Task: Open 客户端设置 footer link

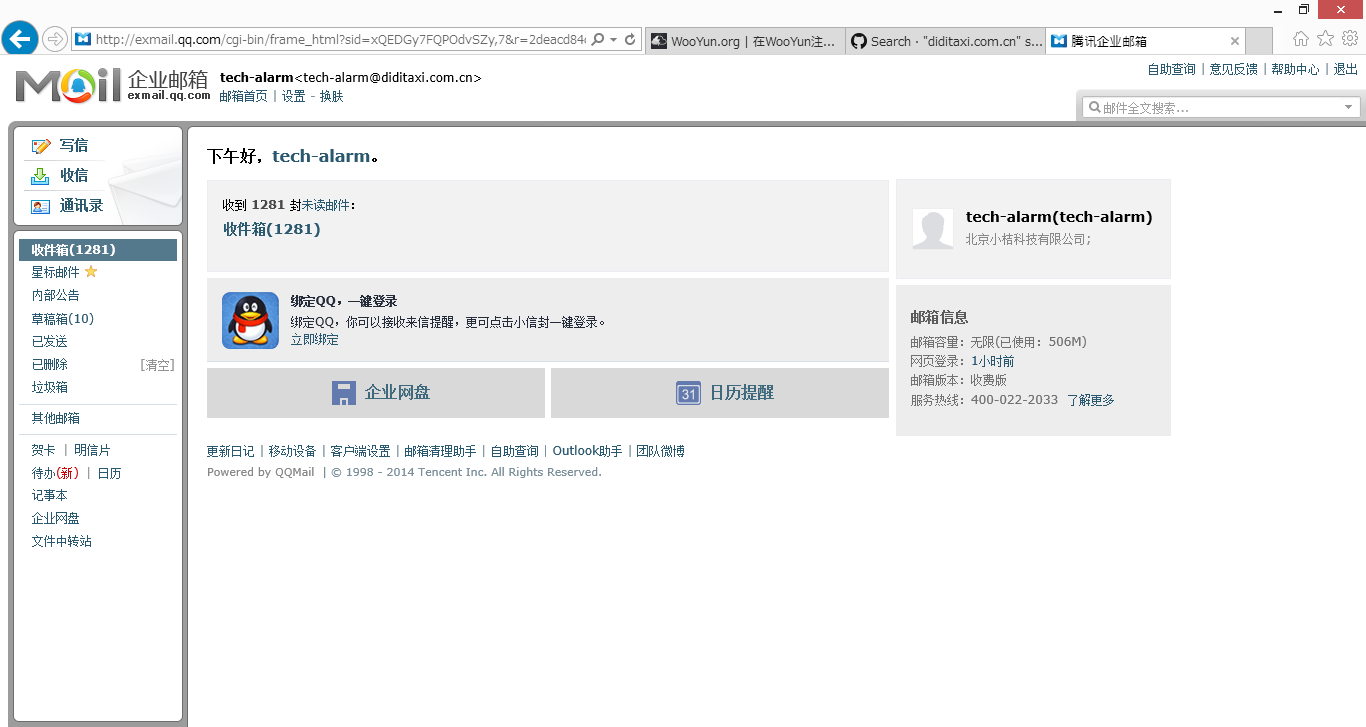Action: 360,451
